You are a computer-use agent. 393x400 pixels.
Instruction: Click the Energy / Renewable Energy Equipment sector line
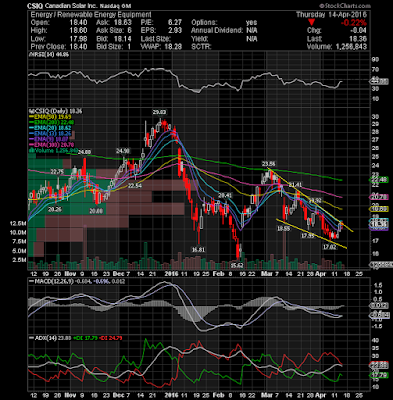pyautogui.click(x=91, y=15)
